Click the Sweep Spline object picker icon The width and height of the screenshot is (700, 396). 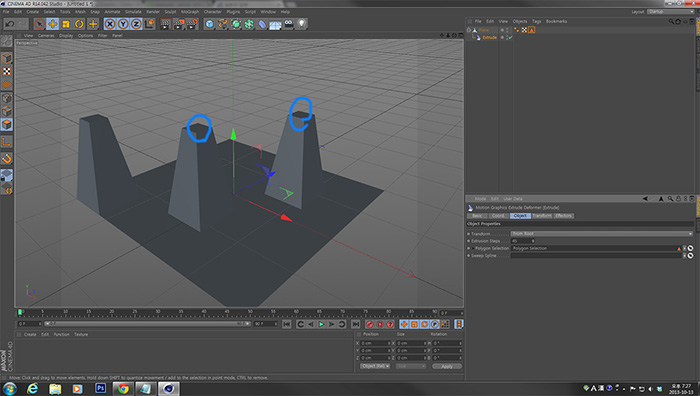click(x=691, y=256)
